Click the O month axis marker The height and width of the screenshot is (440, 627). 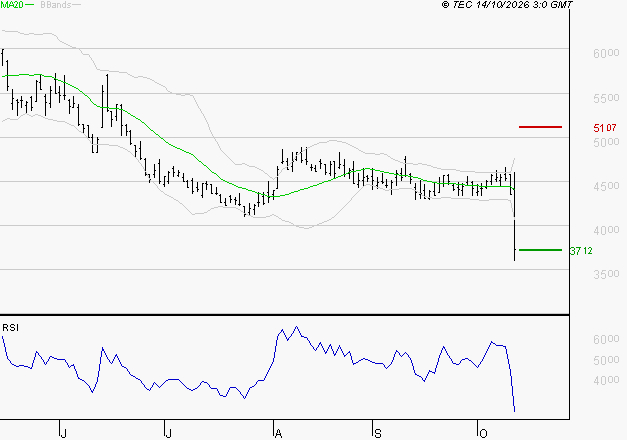(x=483, y=433)
